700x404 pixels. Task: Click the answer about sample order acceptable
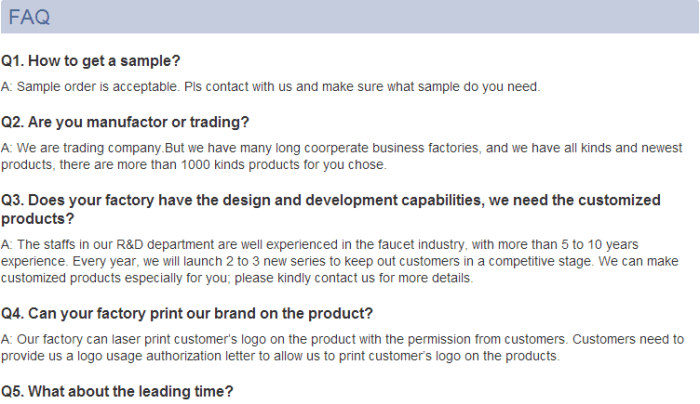(x=271, y=87)
